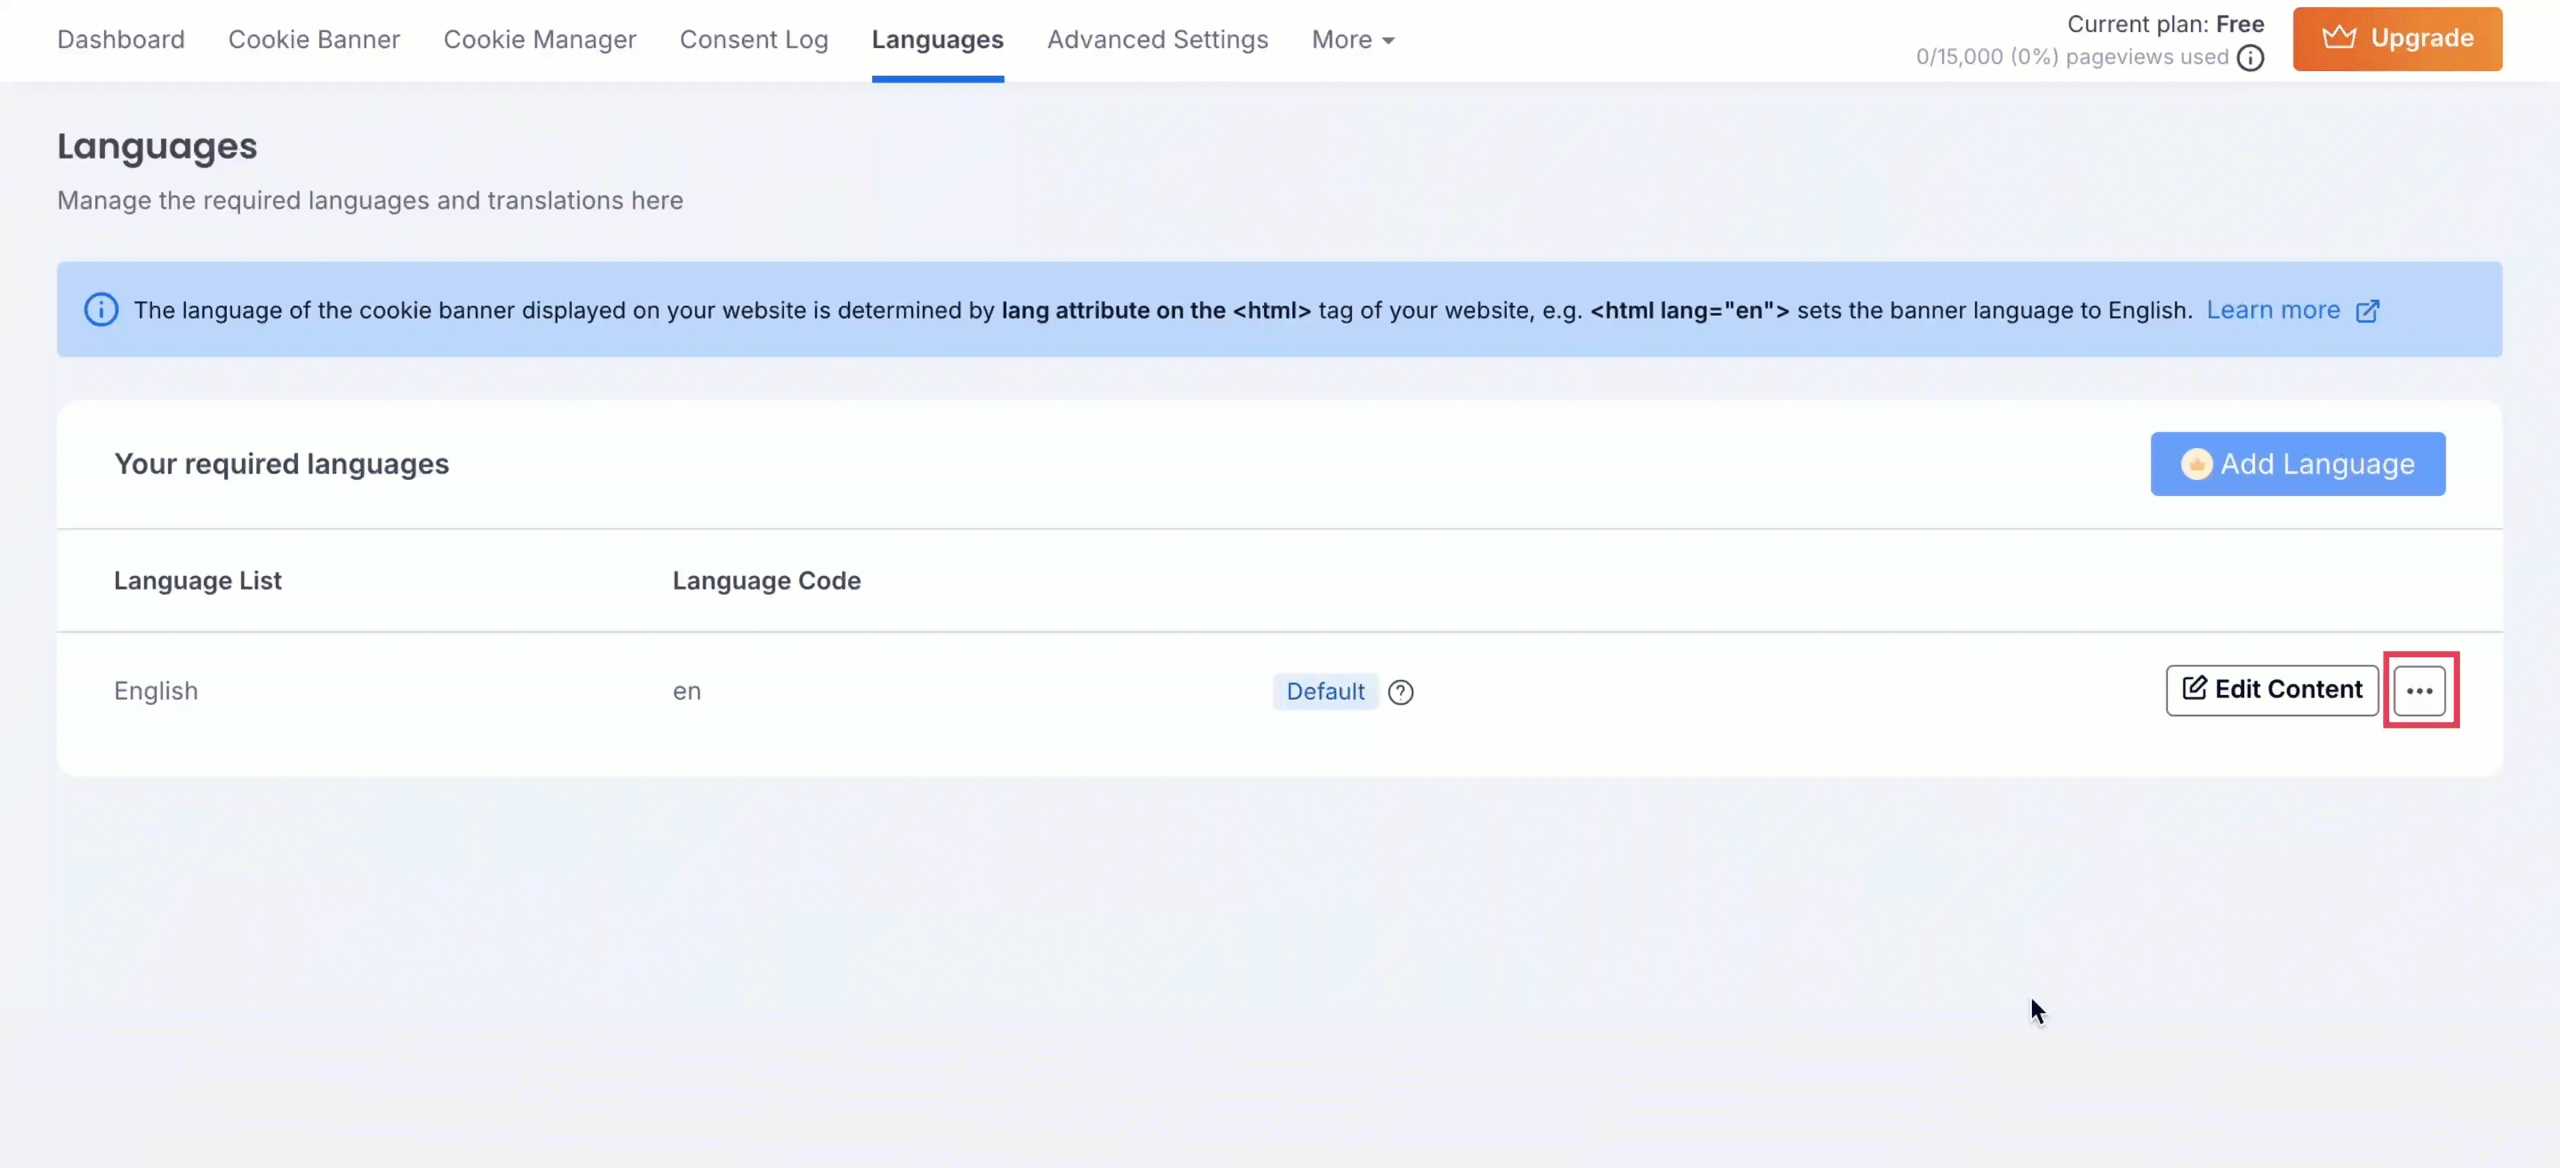
Task: Open the Cookie Banner tab
Action: click(314, 40)
